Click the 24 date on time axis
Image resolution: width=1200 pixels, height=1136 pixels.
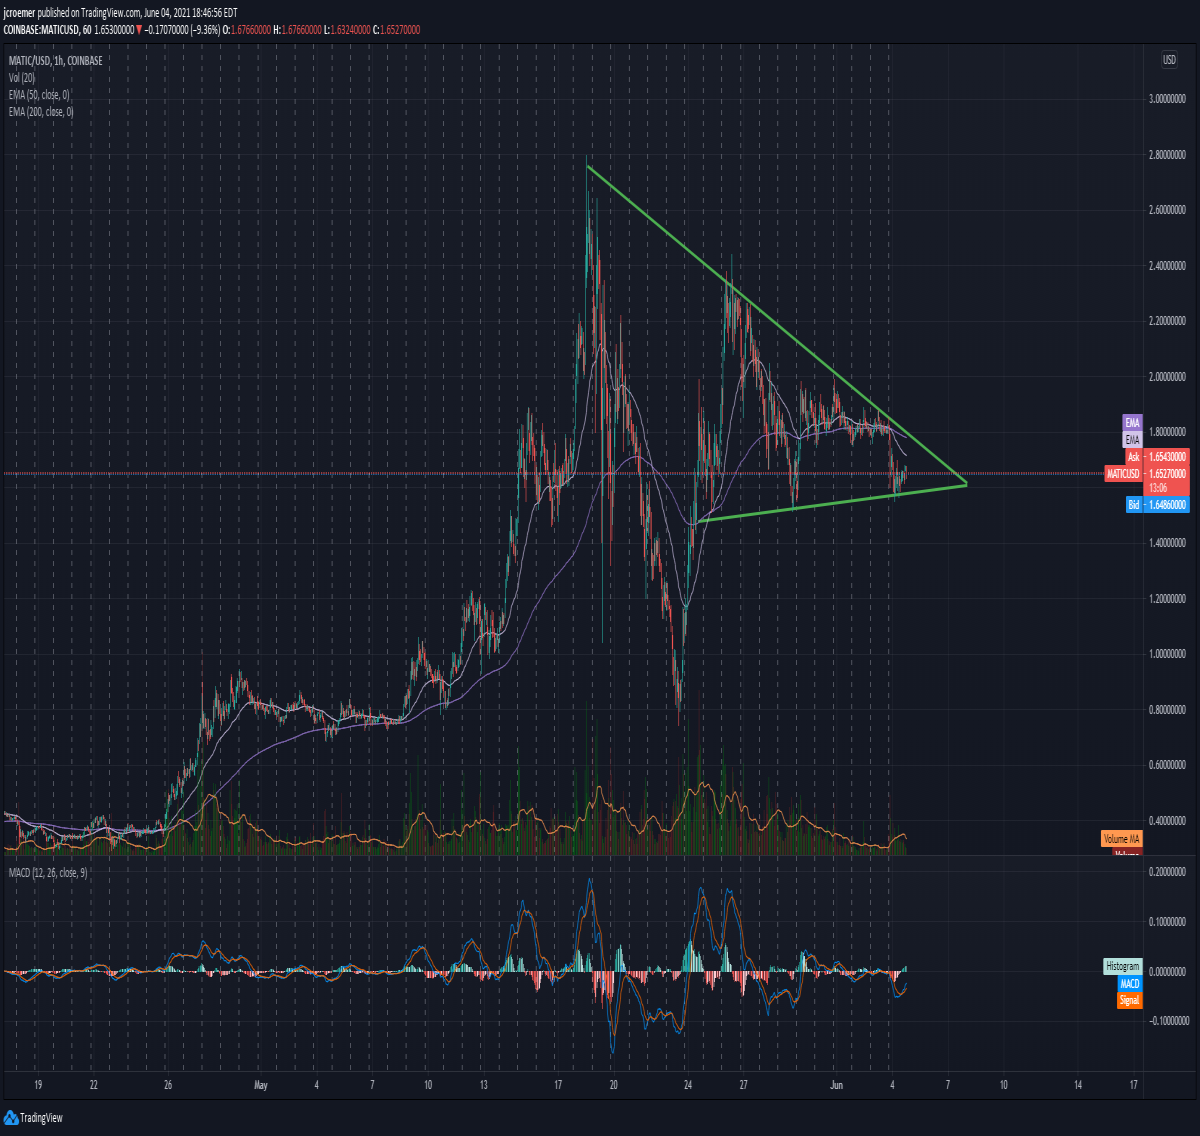point(688,1085)
